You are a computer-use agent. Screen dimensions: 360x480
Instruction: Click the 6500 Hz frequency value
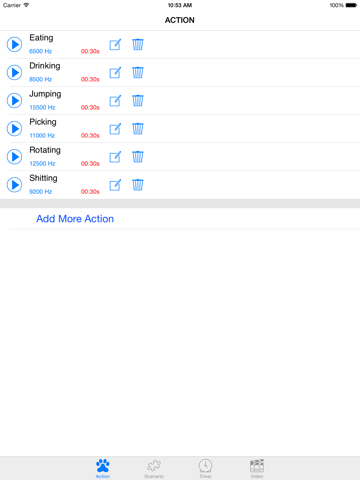[40, 51]
